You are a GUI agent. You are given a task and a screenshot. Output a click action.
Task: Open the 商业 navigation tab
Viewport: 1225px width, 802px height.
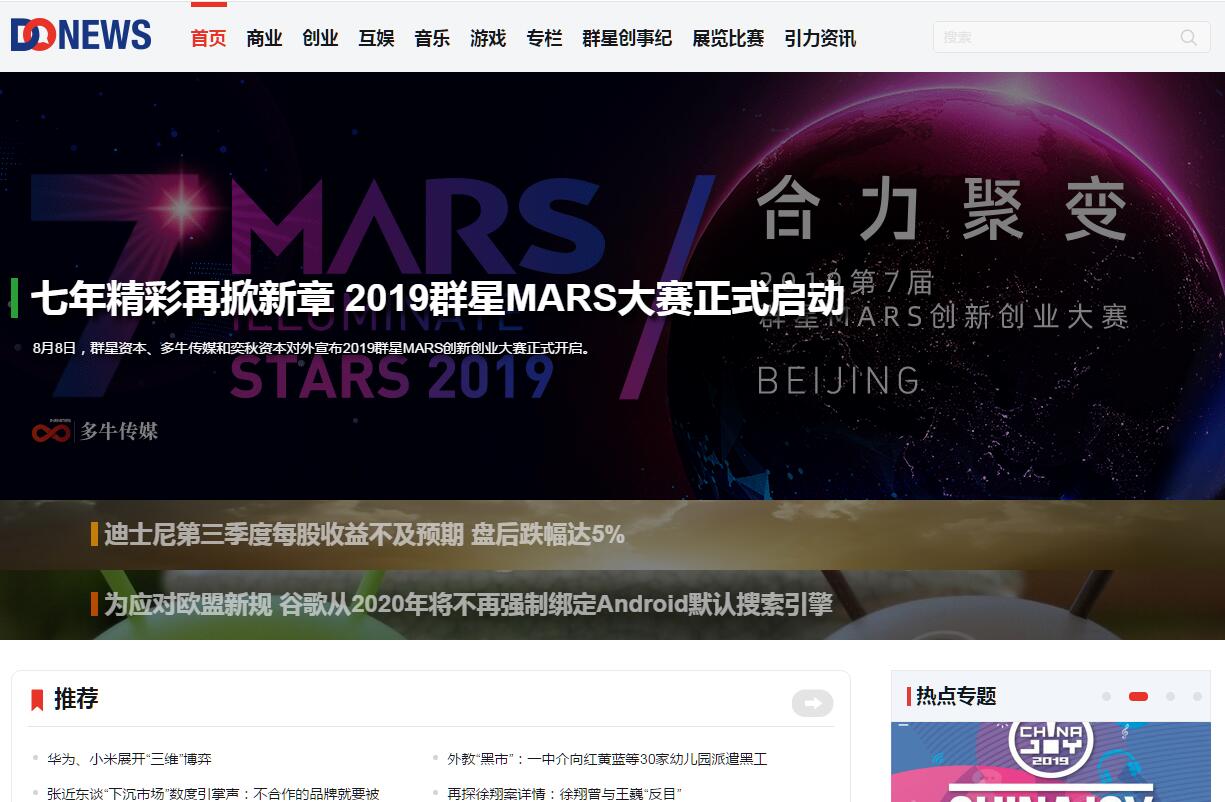(x=264, y=38)
